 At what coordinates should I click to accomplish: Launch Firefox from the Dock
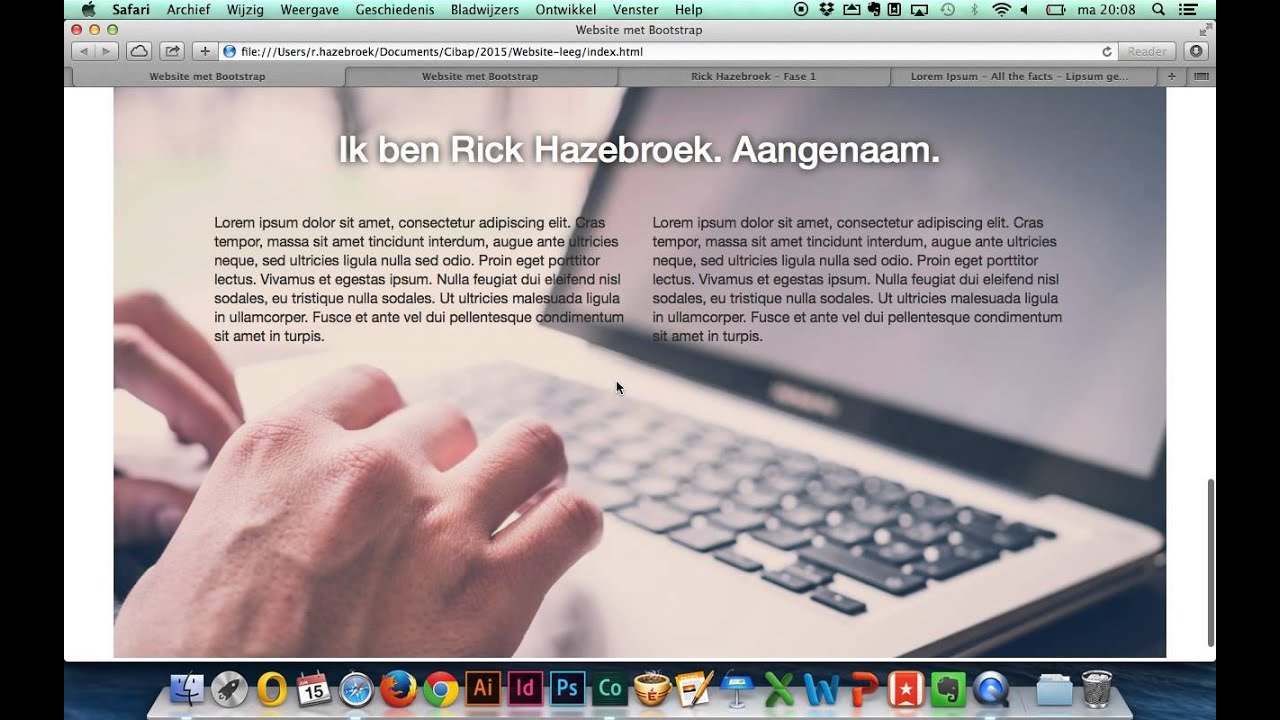click(398, 688)
